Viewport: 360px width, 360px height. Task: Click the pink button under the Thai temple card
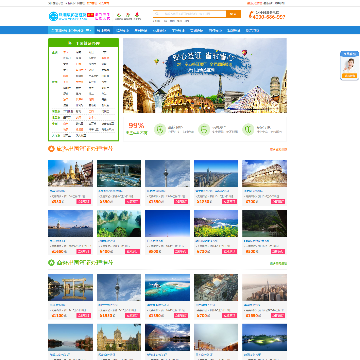(83, 202)
